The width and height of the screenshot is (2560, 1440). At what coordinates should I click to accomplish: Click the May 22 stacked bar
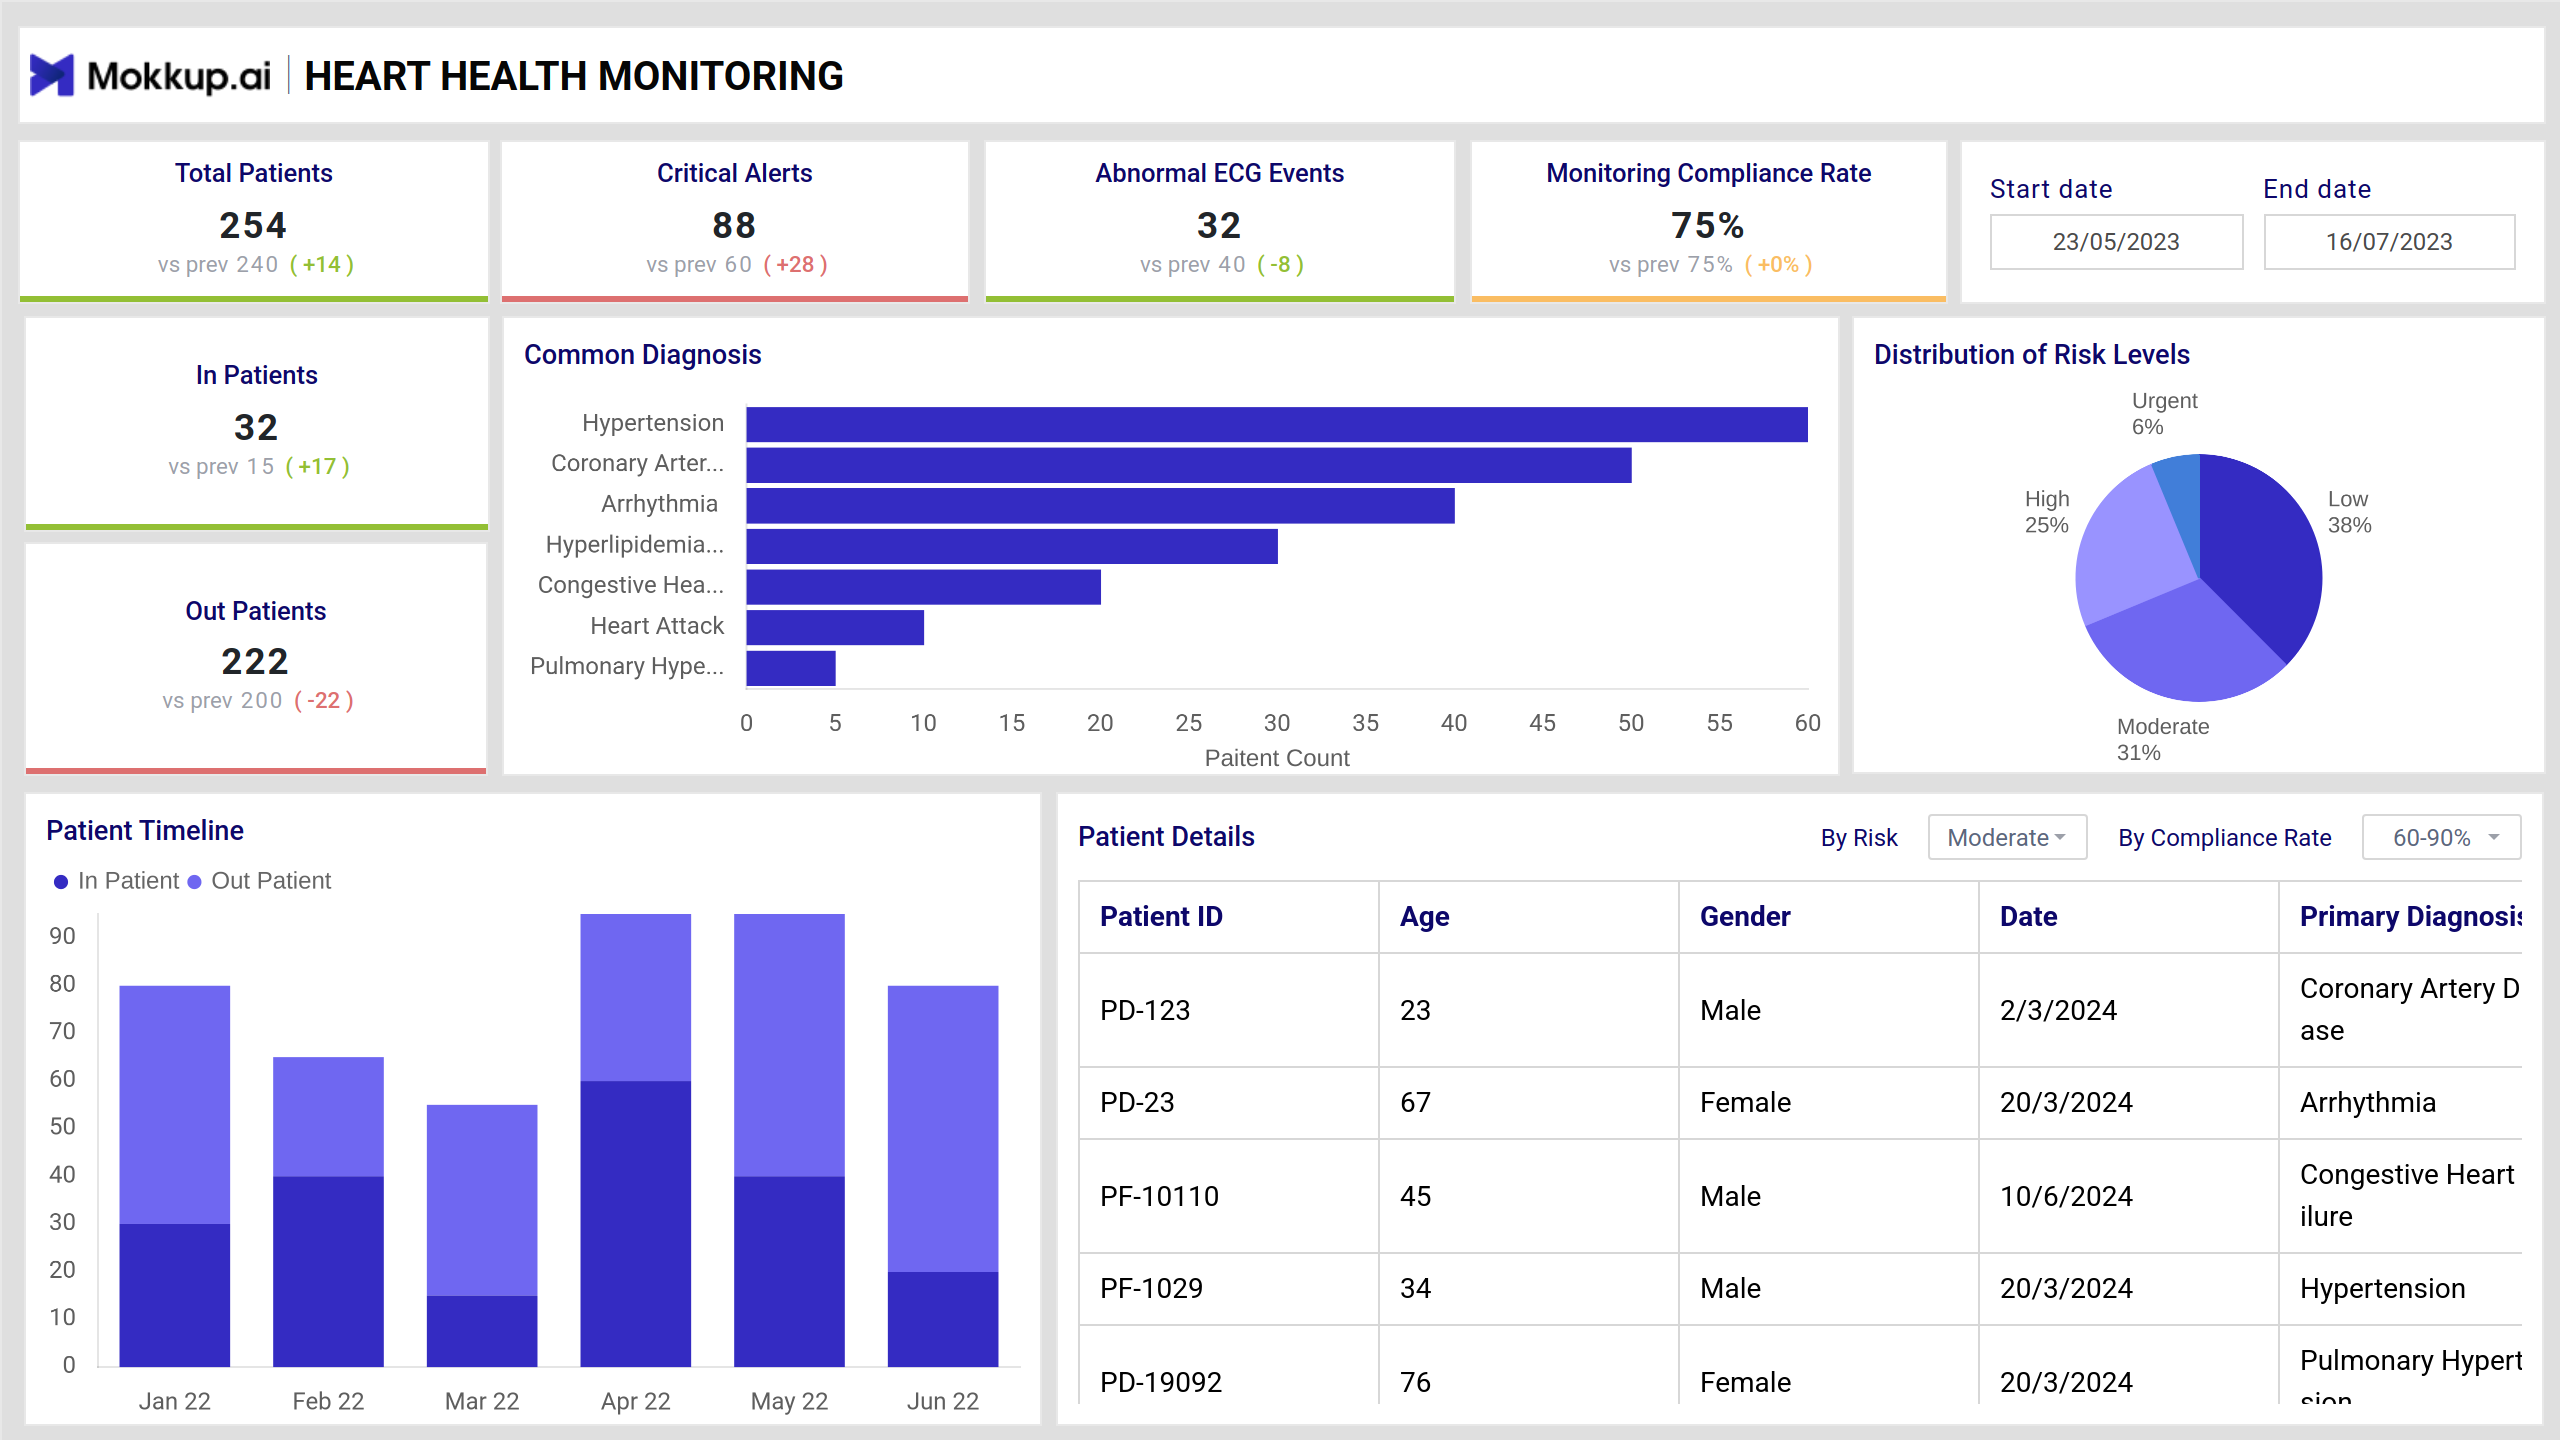789,1140
